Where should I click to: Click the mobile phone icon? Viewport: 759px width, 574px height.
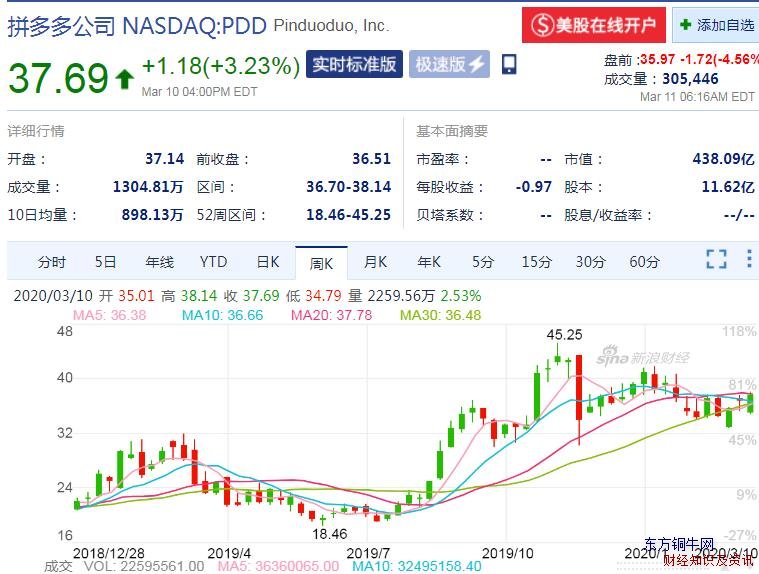pyautogui.click(x=509, y=64)
